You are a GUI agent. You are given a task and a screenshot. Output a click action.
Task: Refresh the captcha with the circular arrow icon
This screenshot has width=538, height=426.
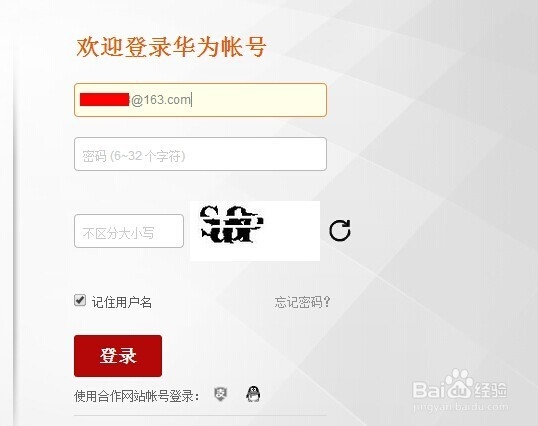click(x=340, y=230)
